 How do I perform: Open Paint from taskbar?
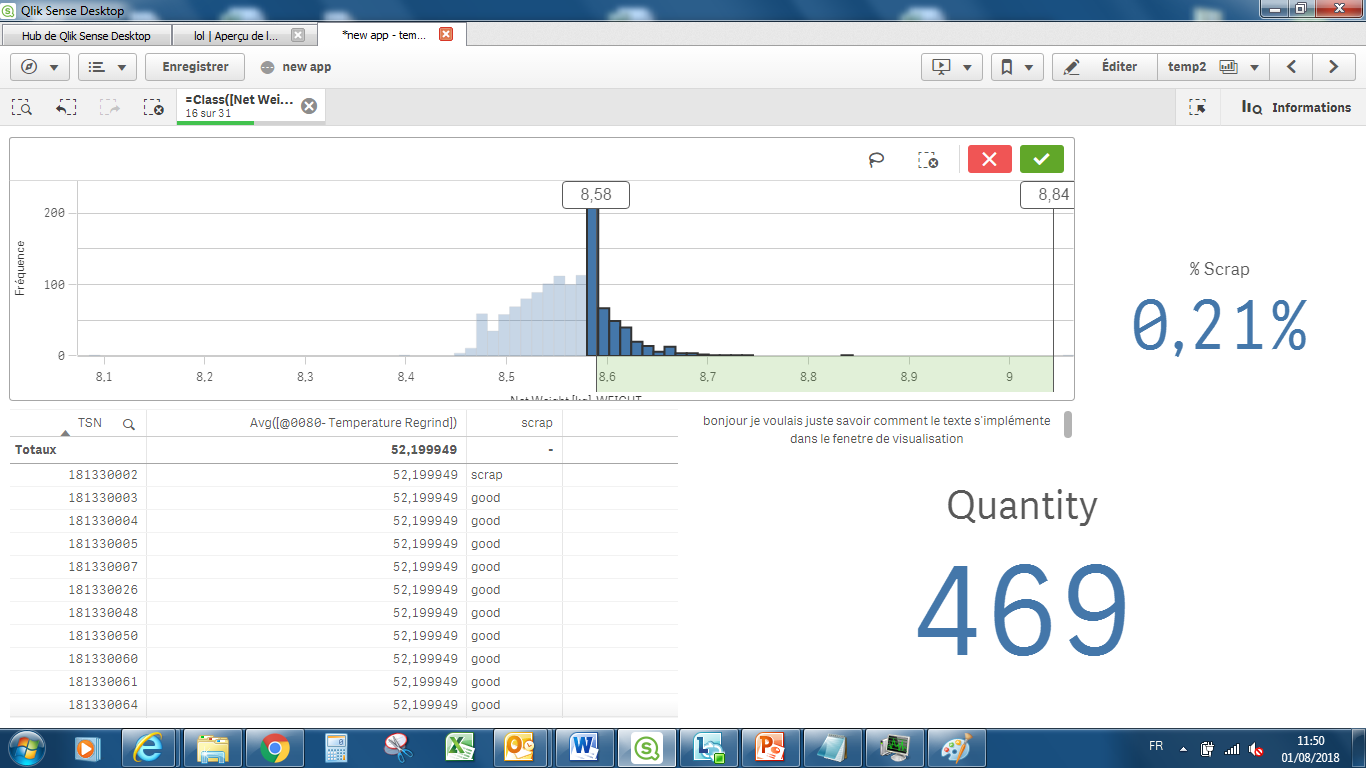pos(956,747)
